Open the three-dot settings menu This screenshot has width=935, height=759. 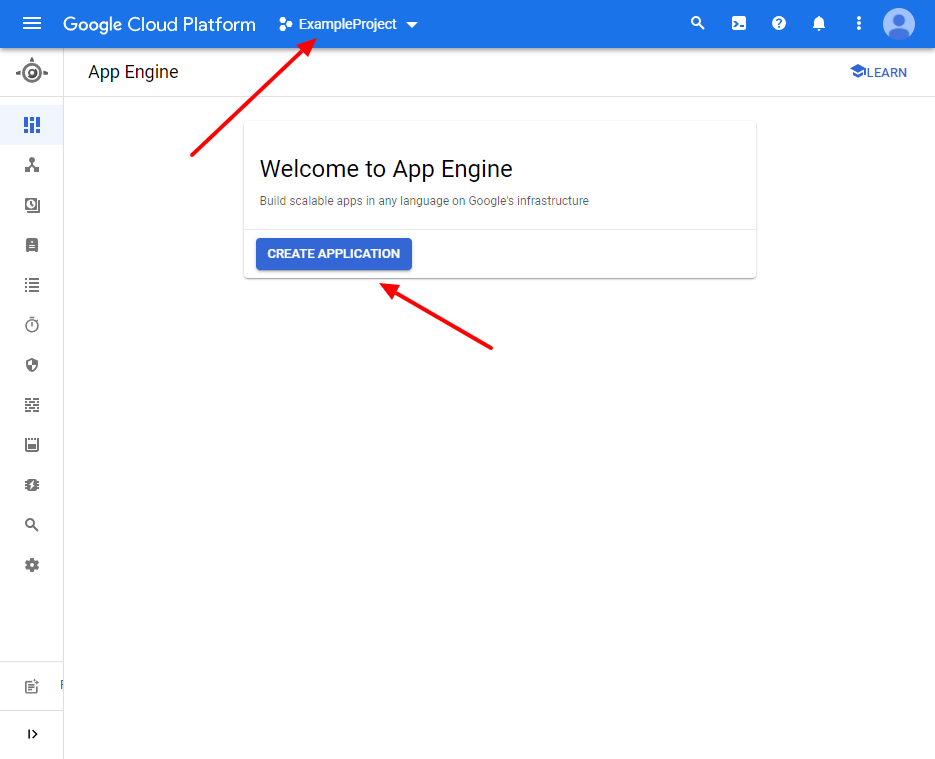pyautogui.click(x=859, y=23)
